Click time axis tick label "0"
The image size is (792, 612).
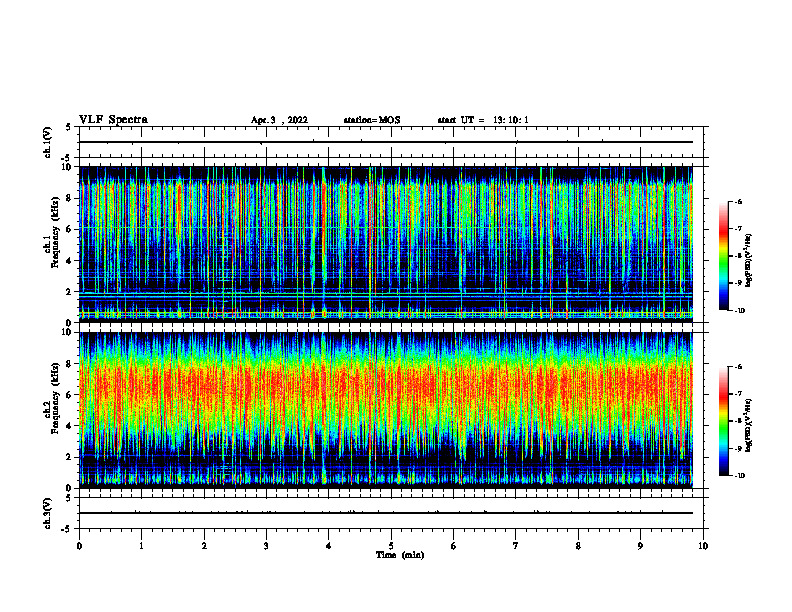(79, 546)
